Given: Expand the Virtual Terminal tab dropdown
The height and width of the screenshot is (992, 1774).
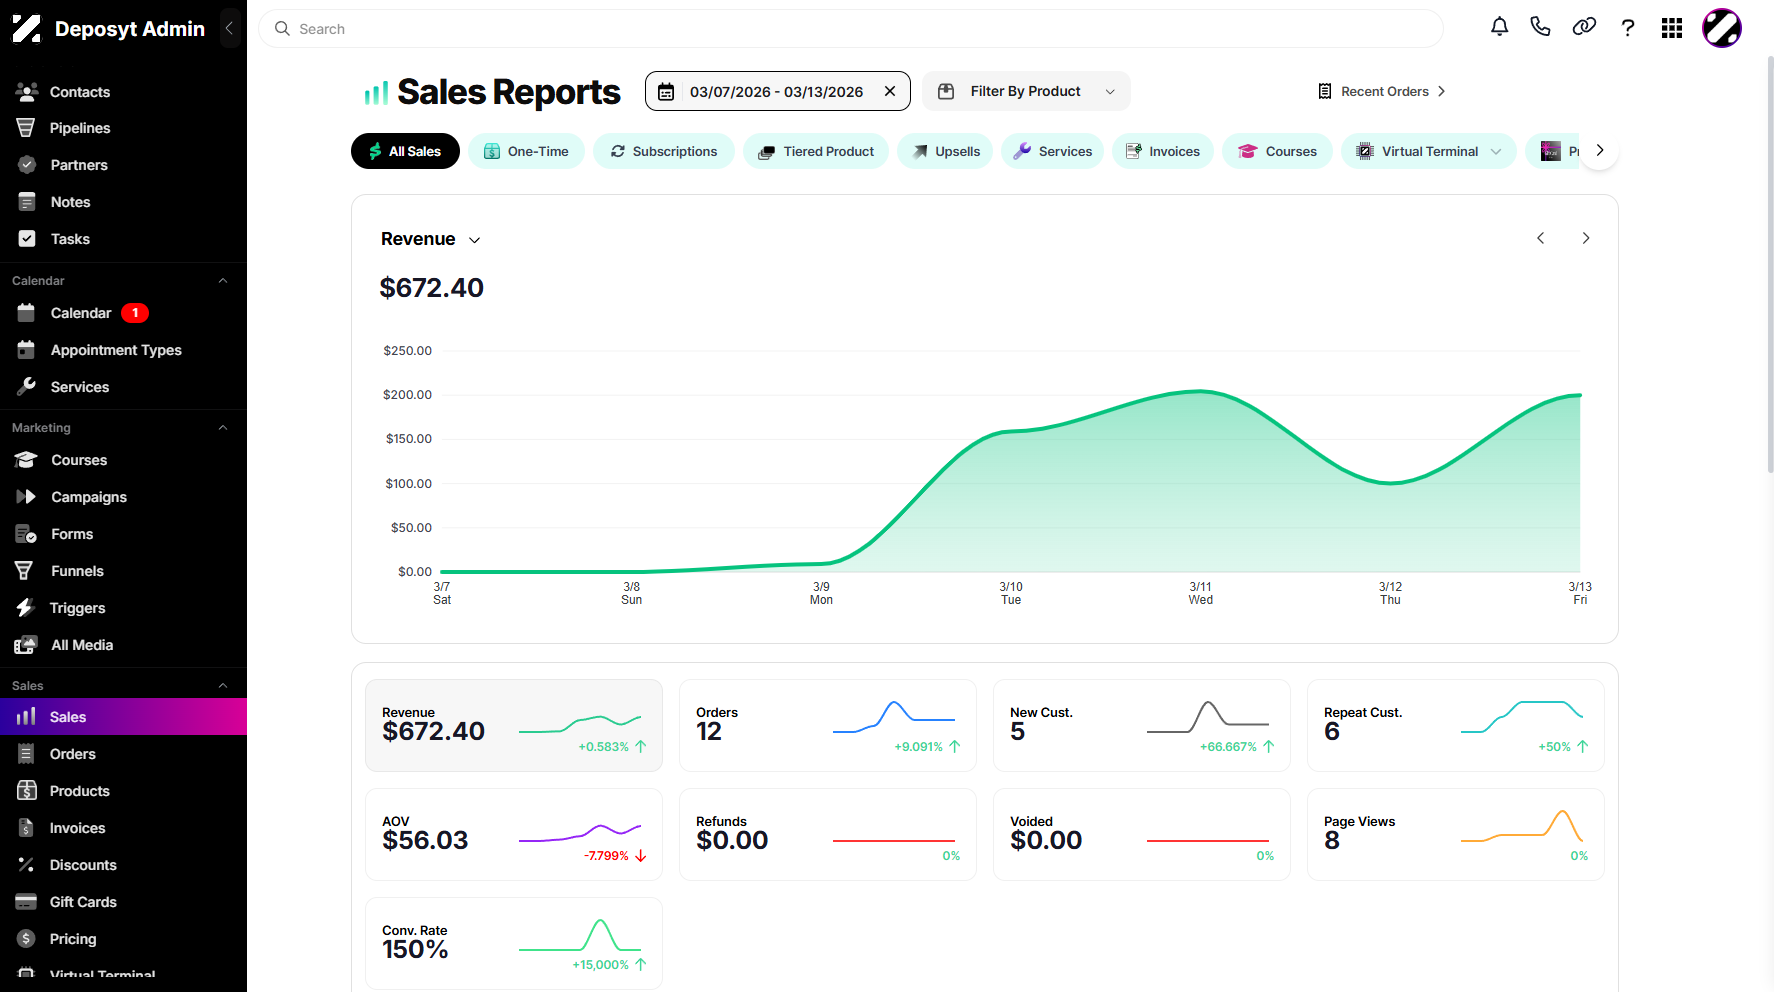Looking at the screenshot, I should 1496,151.
